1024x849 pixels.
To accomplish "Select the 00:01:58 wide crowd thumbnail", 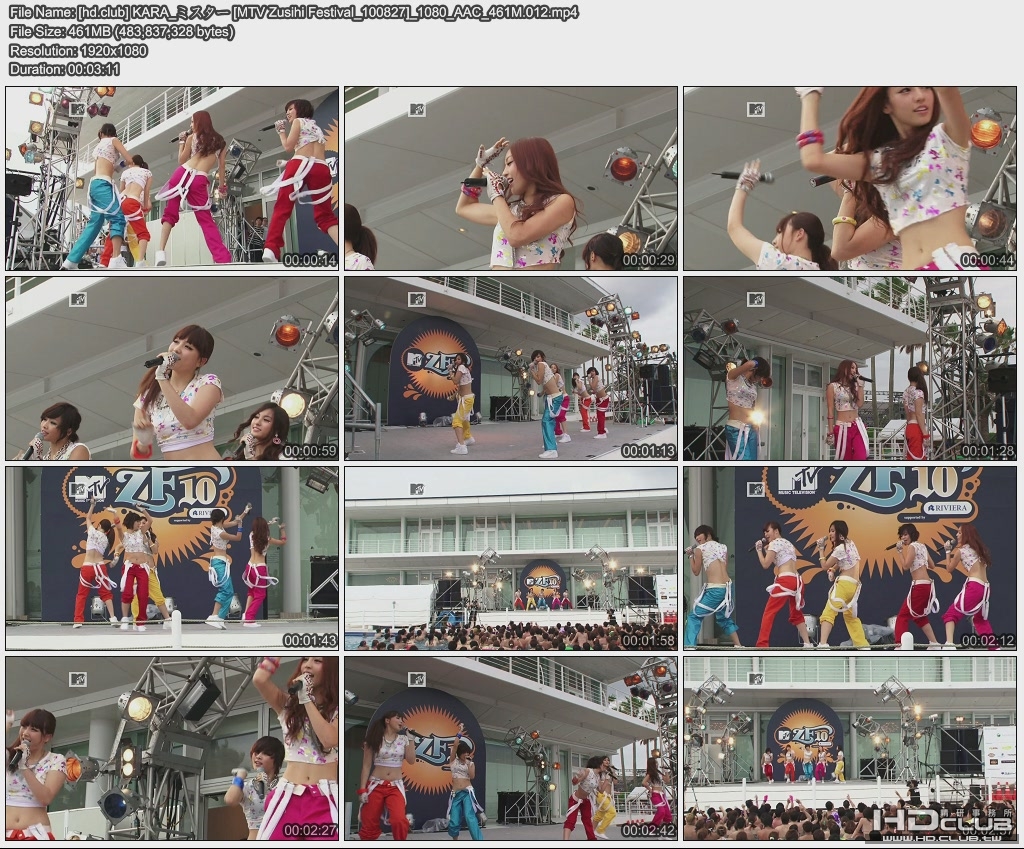I will coord(512,553).
